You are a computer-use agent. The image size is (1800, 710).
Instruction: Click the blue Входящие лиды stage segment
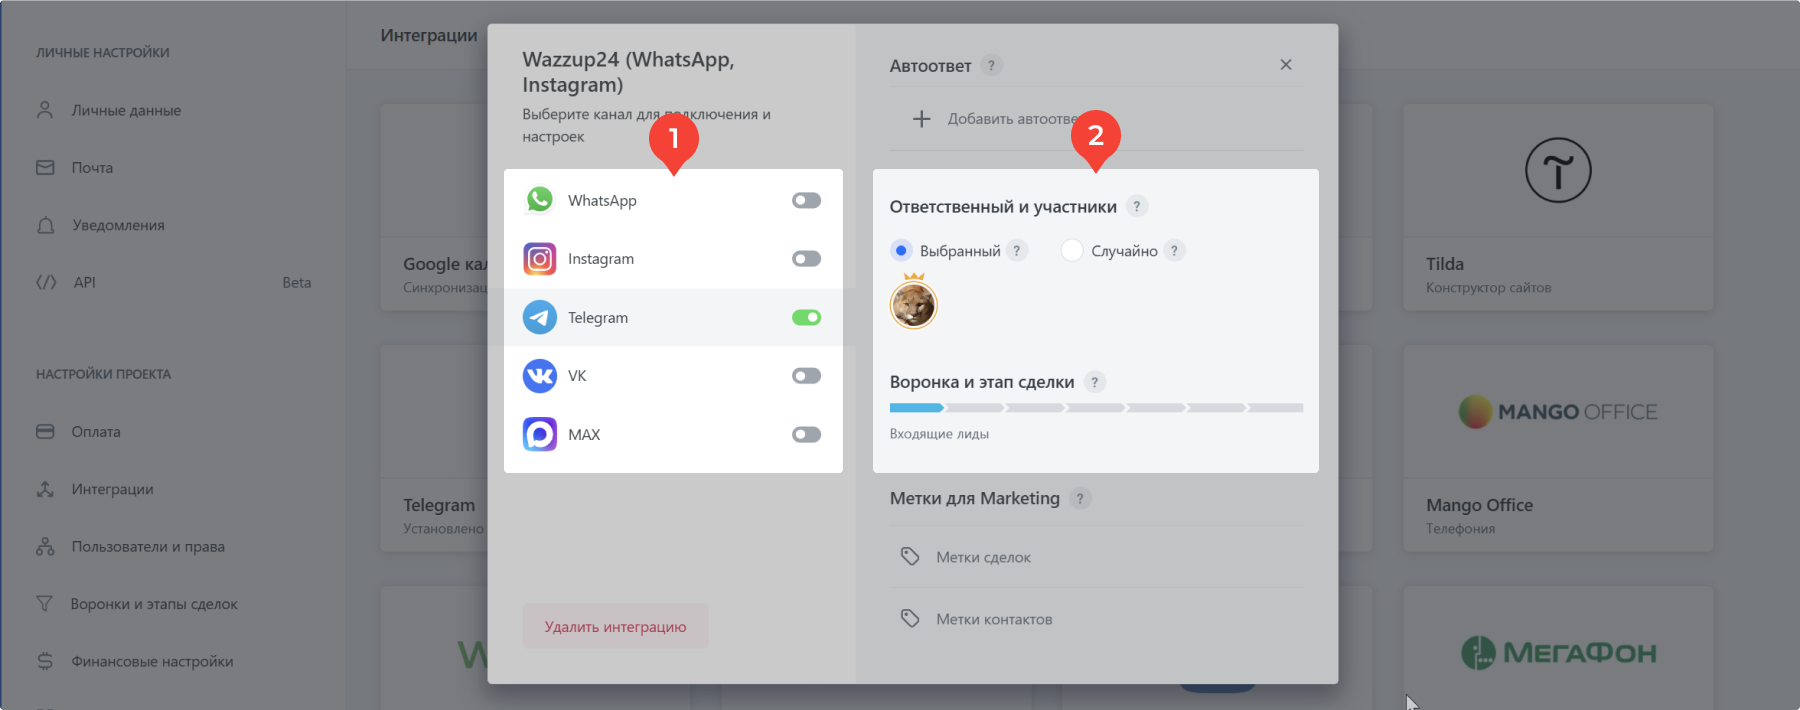[917, 408]
